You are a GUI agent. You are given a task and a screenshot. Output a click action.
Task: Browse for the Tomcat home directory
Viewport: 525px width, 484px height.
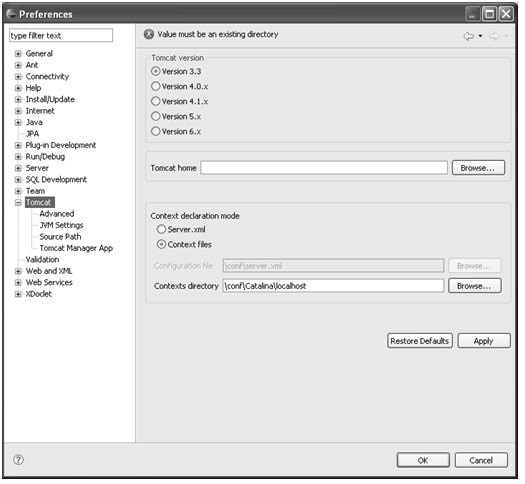point(478,168)
